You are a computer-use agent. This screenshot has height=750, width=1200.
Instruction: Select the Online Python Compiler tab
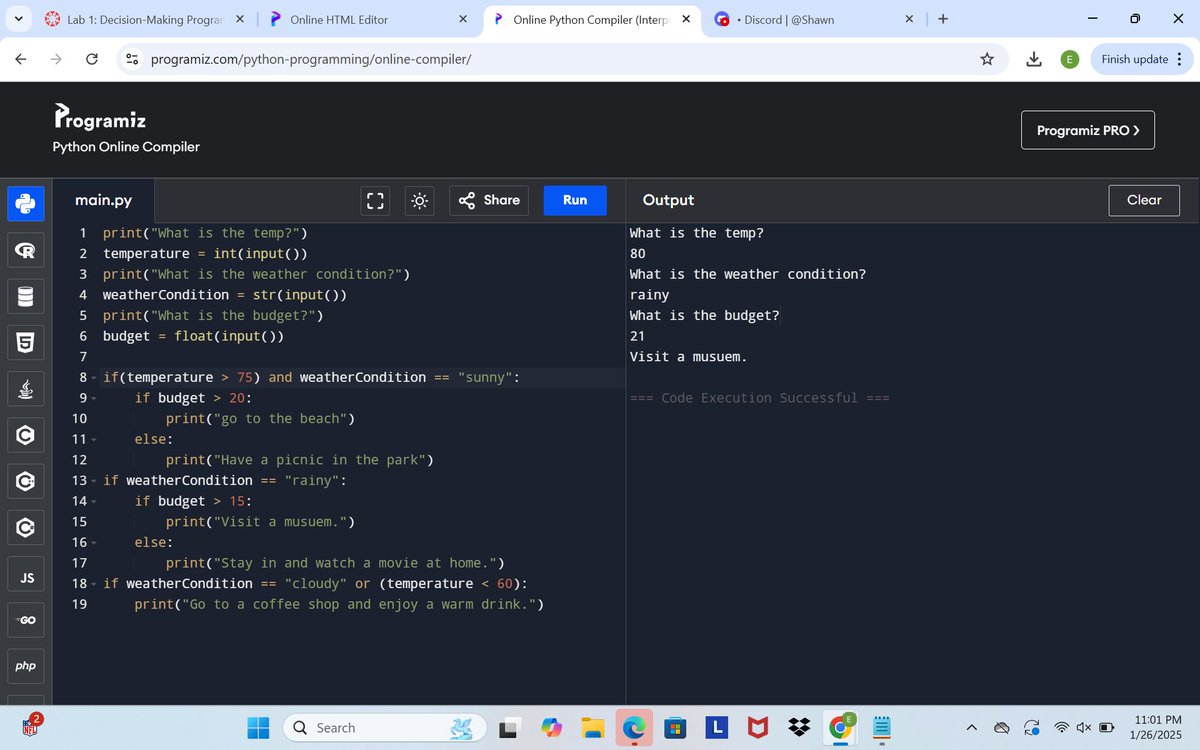592,19
